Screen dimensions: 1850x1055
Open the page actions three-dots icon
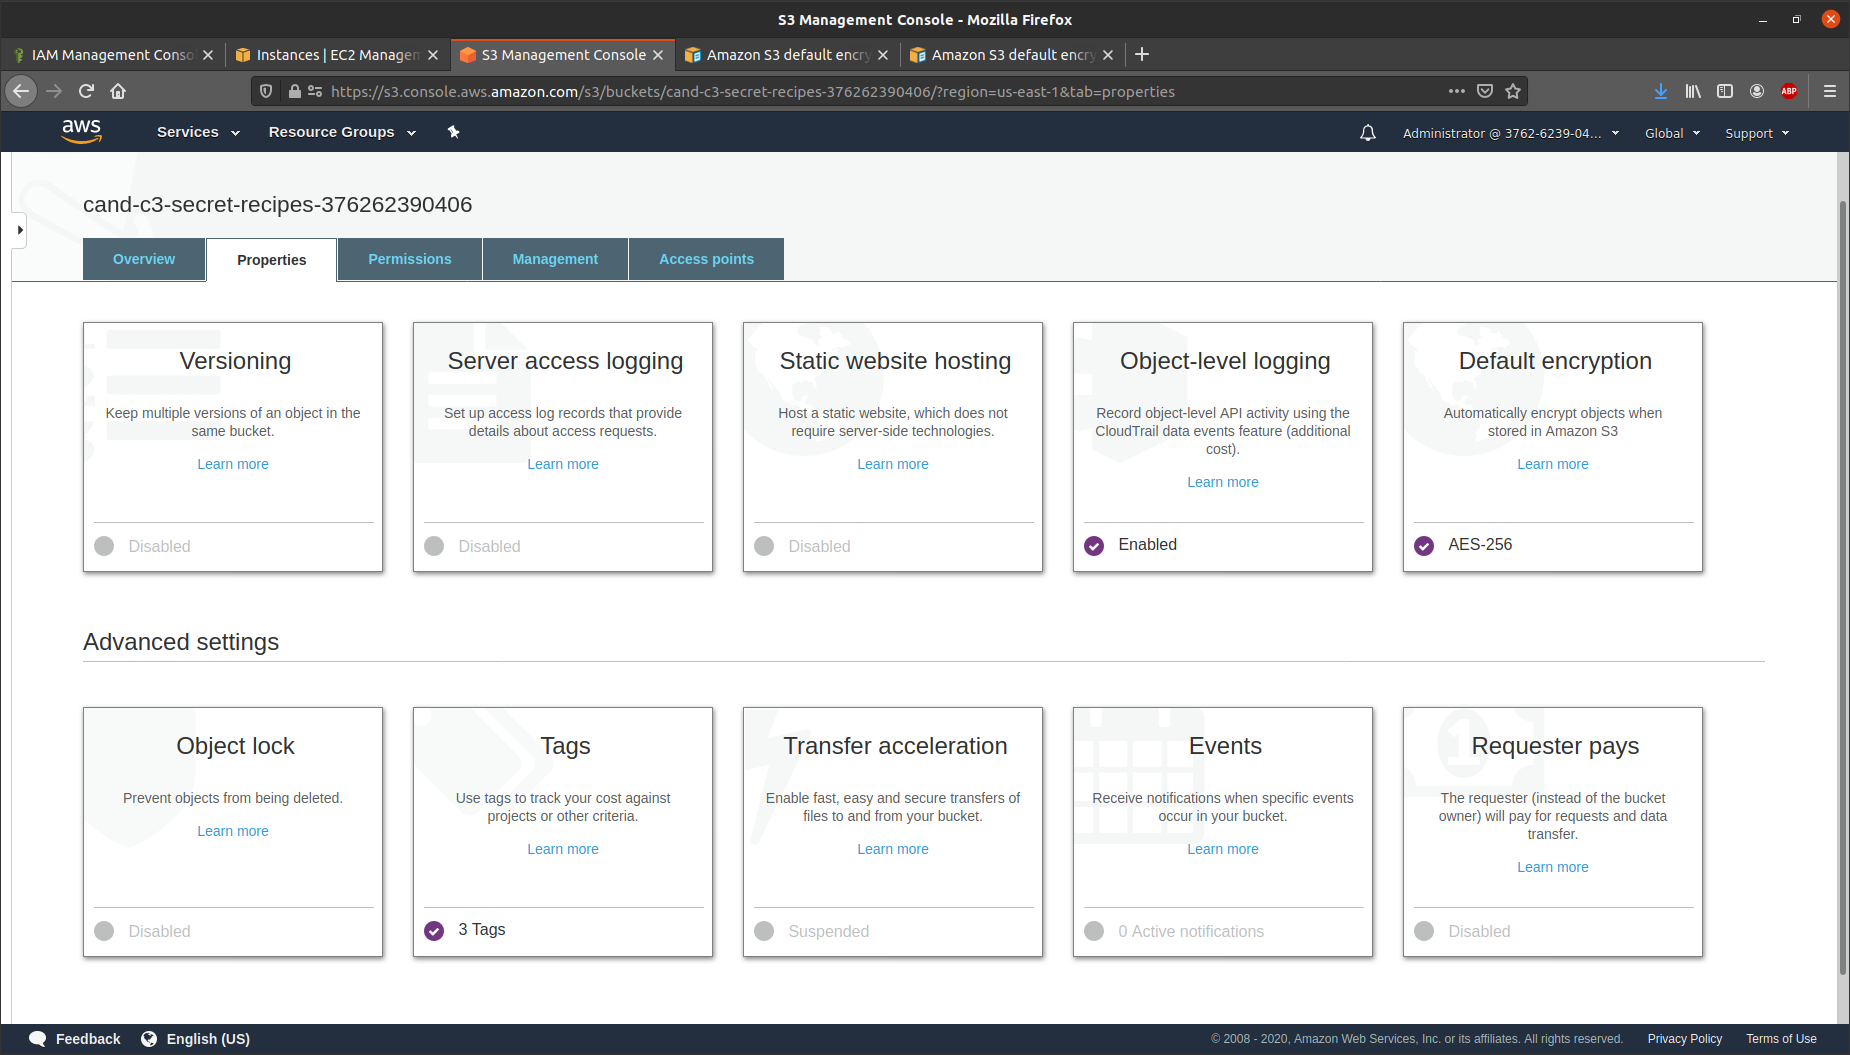point(1457,91)
